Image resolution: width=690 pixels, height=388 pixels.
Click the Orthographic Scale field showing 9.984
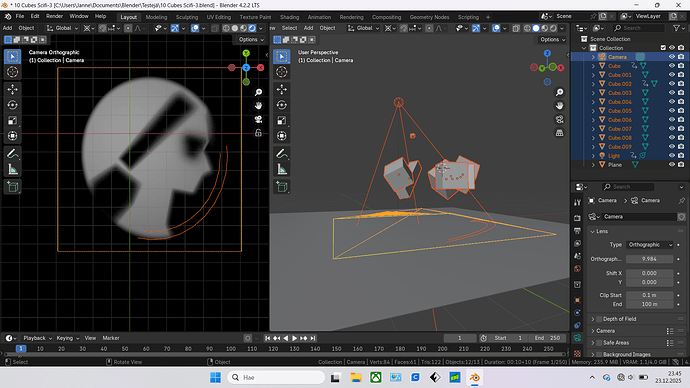click(650, 259)
